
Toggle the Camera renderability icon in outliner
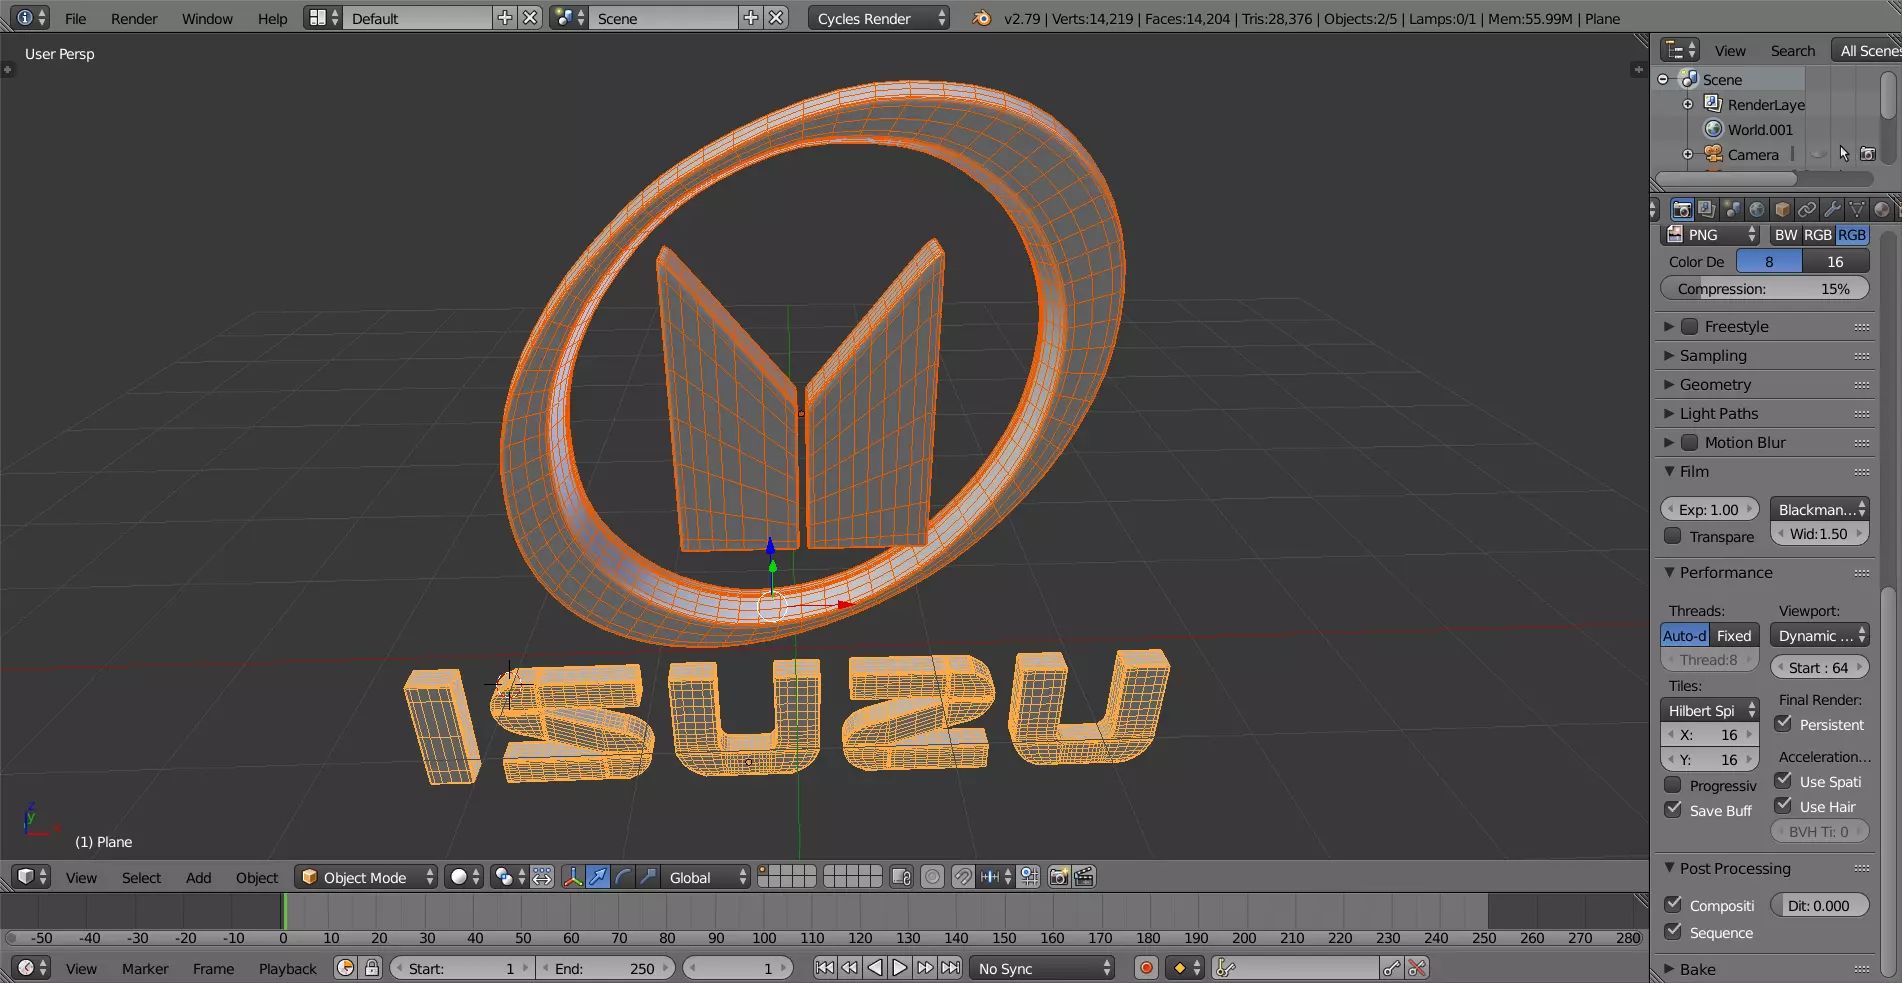[1867, 154]
